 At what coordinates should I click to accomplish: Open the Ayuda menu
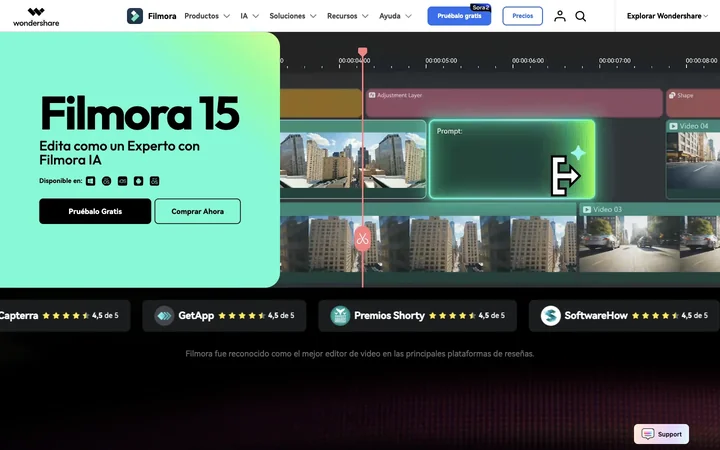395,16
